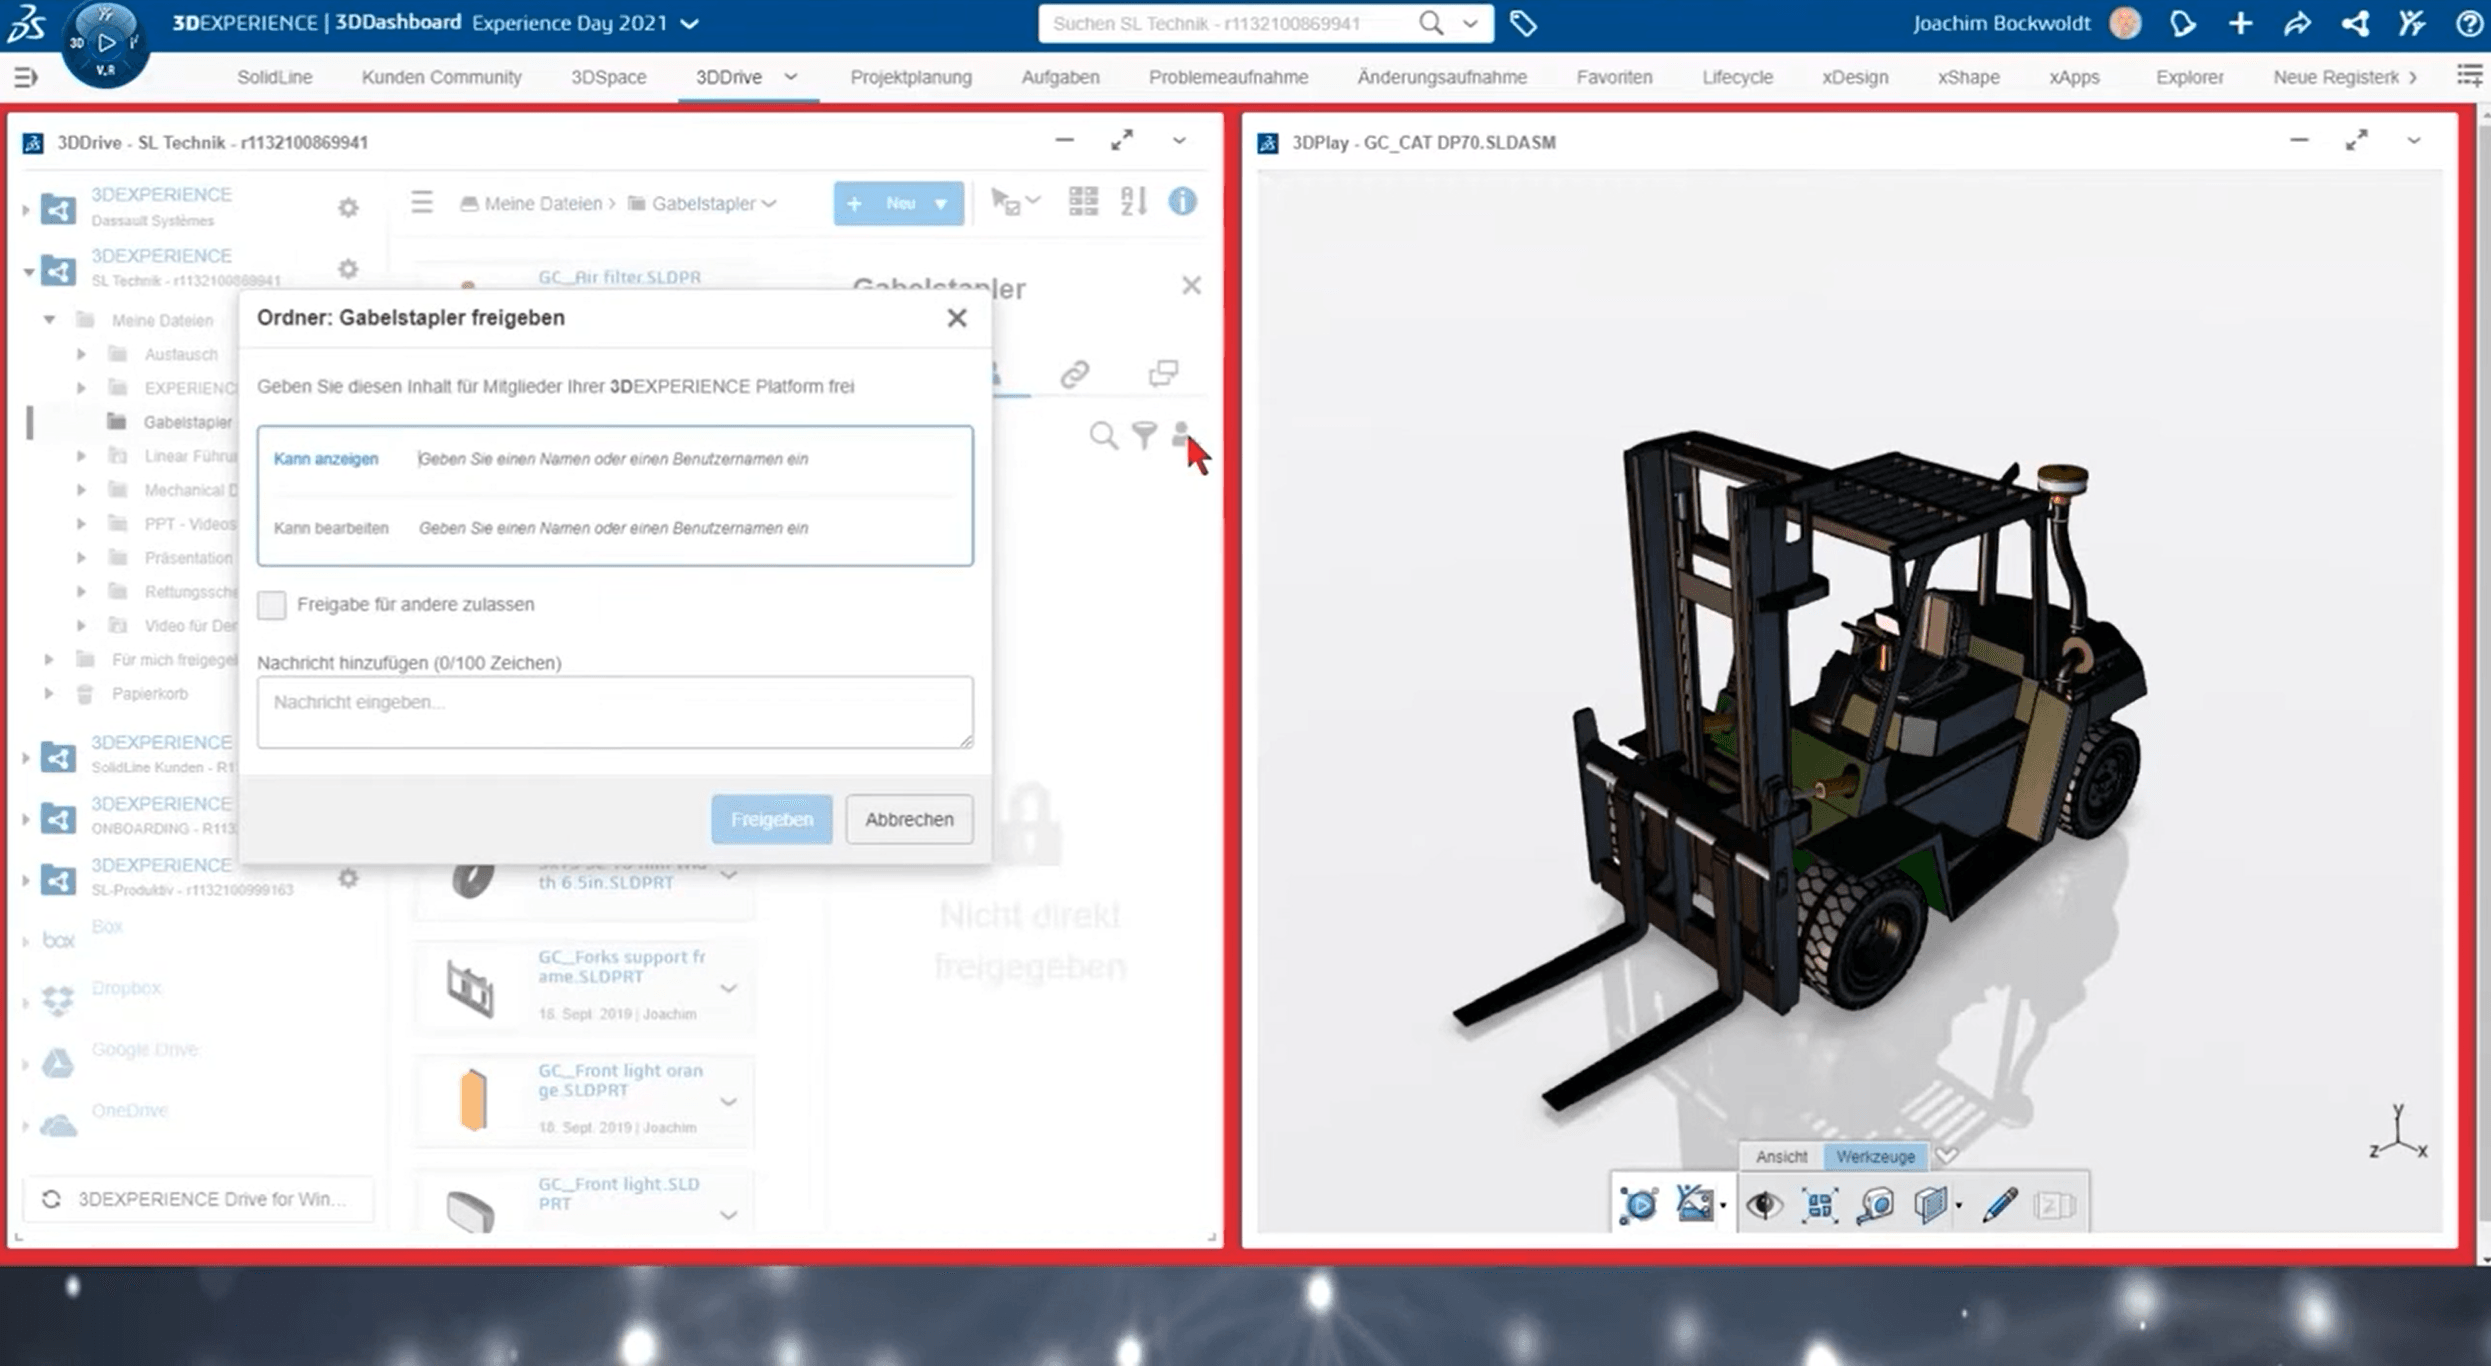Click the Freigeben button in share dialog
The width and height of the screenshot is (2491, 1366).
771,819
